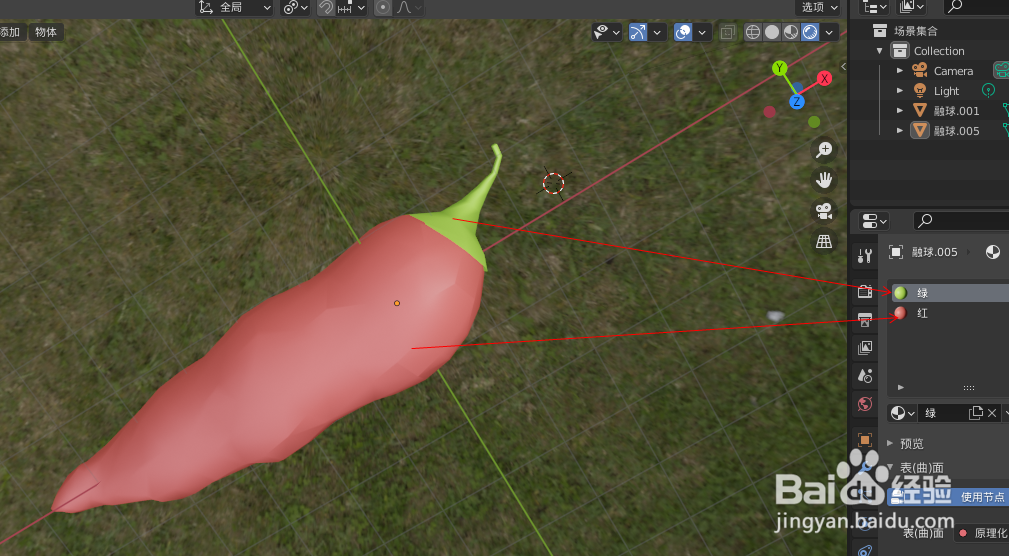
Task: Browse materials with the sphere dropdown
Action: (x=902, y=413)
